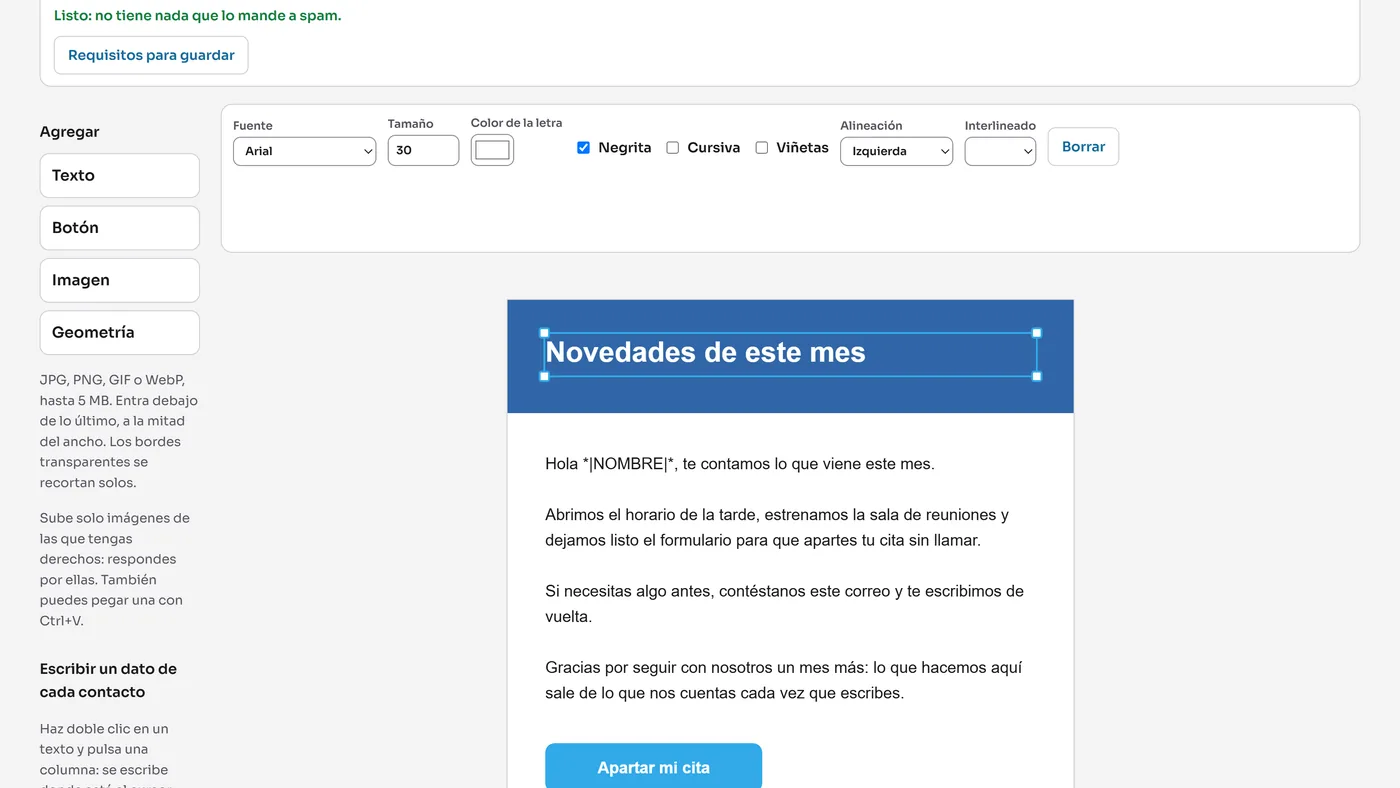Viewport: 1400px width, 788px height.
Task: Click the top-left resize handle of the heading
Action: 545,333
